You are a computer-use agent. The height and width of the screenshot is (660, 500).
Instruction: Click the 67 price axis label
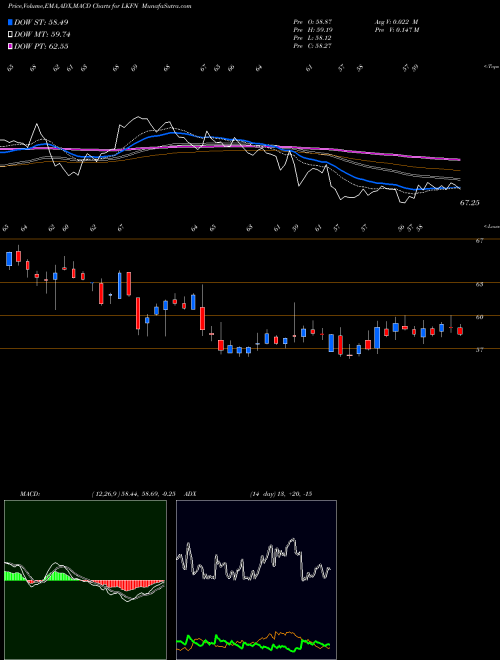479,241
